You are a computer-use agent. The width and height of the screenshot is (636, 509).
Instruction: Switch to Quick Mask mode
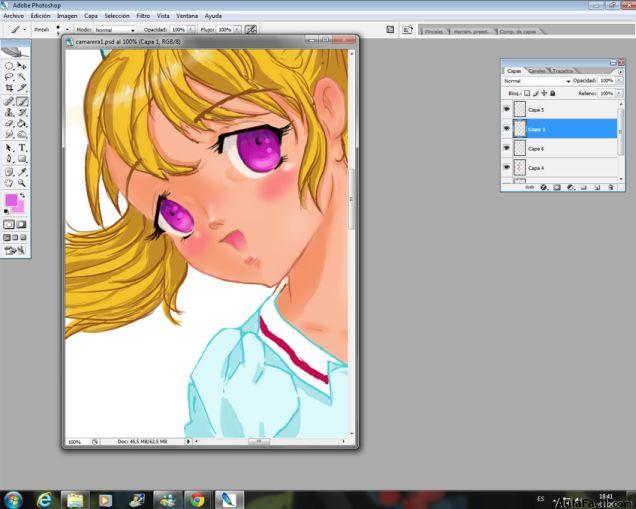click(x=22, y=224)
